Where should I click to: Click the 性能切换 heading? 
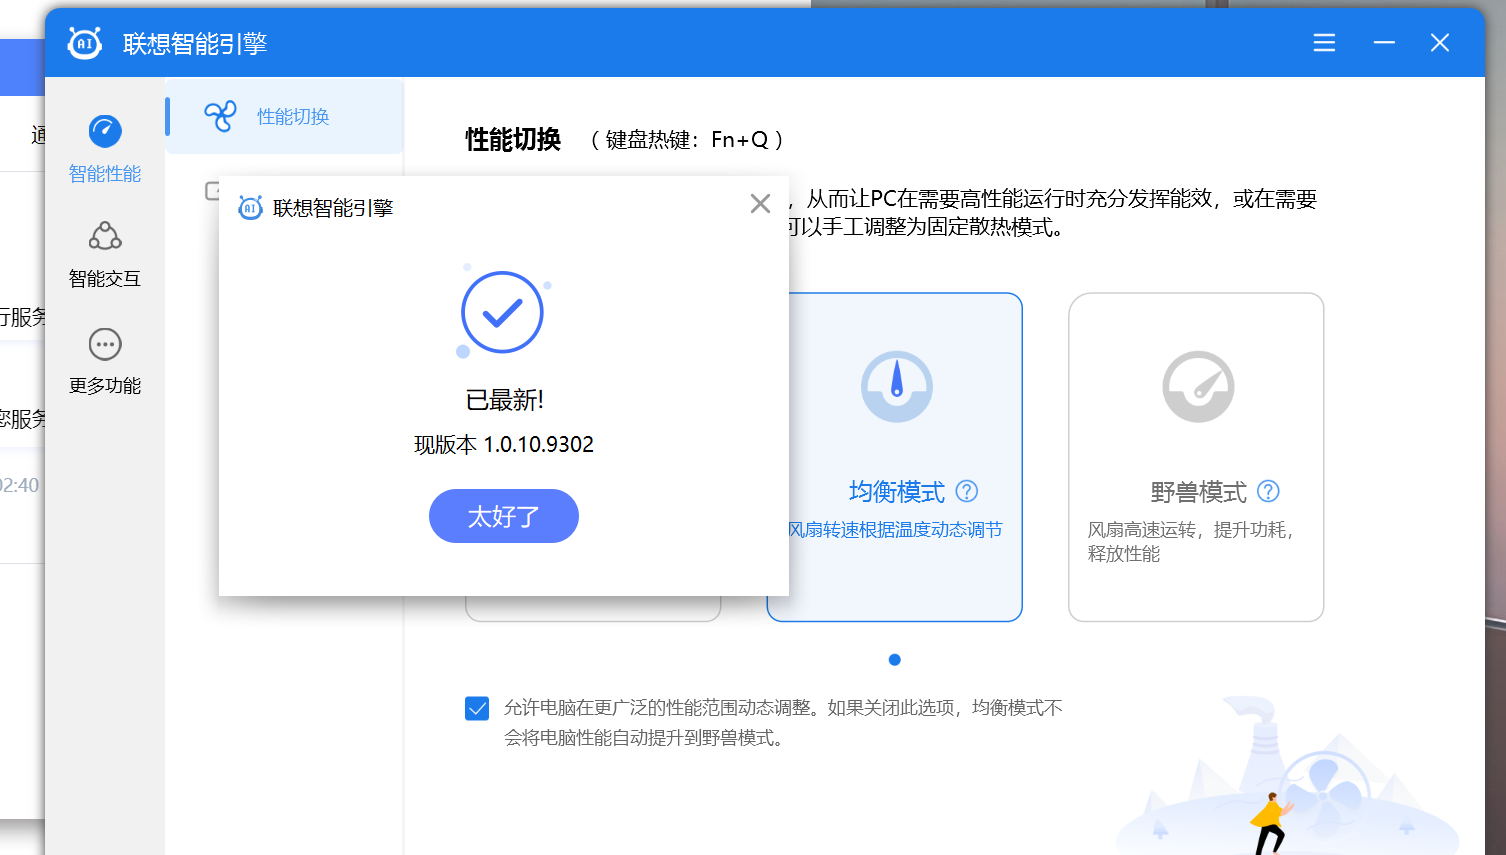[513, 140]
